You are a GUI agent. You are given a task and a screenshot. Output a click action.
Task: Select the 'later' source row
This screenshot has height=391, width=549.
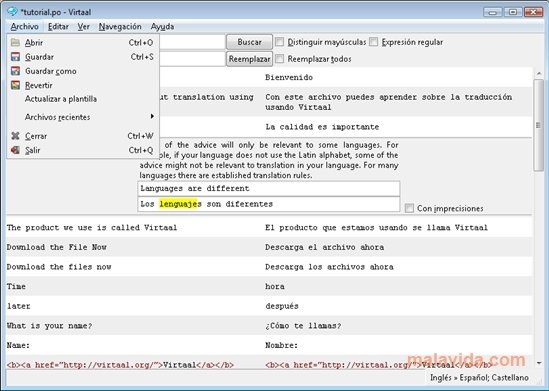[19, 306]
